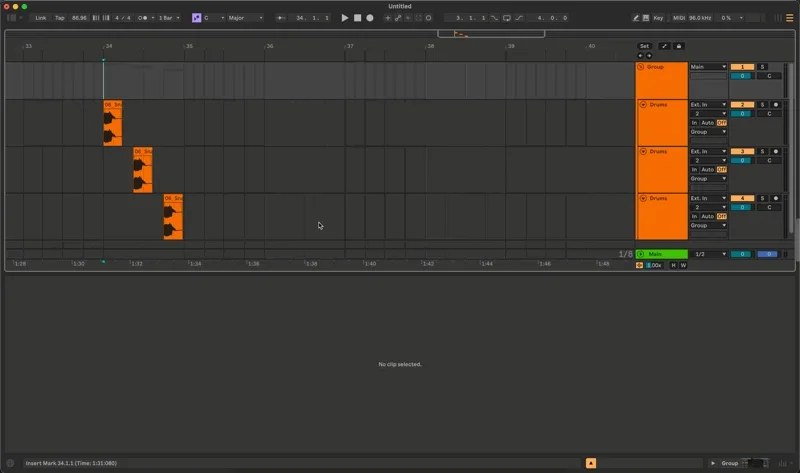Click the Capture MIDI icon
Screen dimensions: 800x473
tap(418, 18)
